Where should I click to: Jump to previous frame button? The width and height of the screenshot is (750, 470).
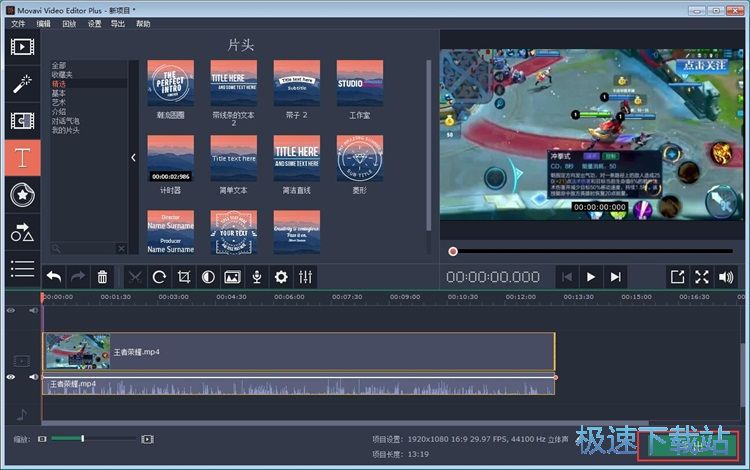567,277
